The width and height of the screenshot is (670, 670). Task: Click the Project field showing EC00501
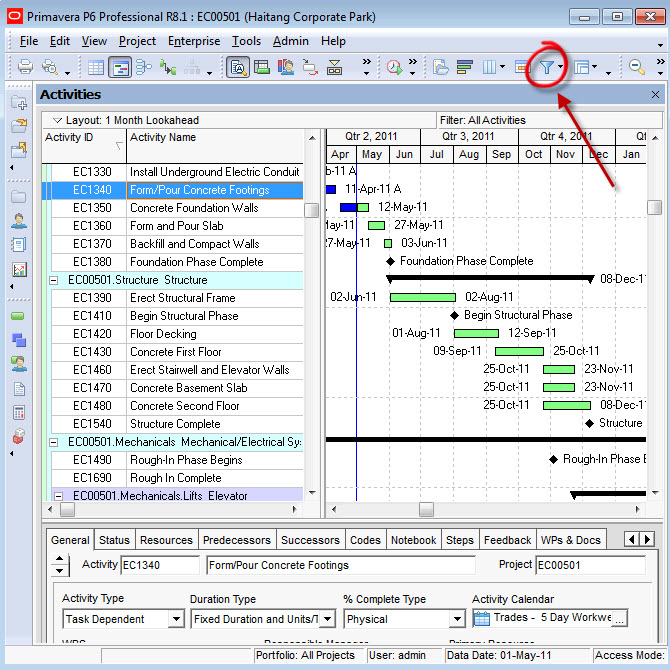[591, 565]
